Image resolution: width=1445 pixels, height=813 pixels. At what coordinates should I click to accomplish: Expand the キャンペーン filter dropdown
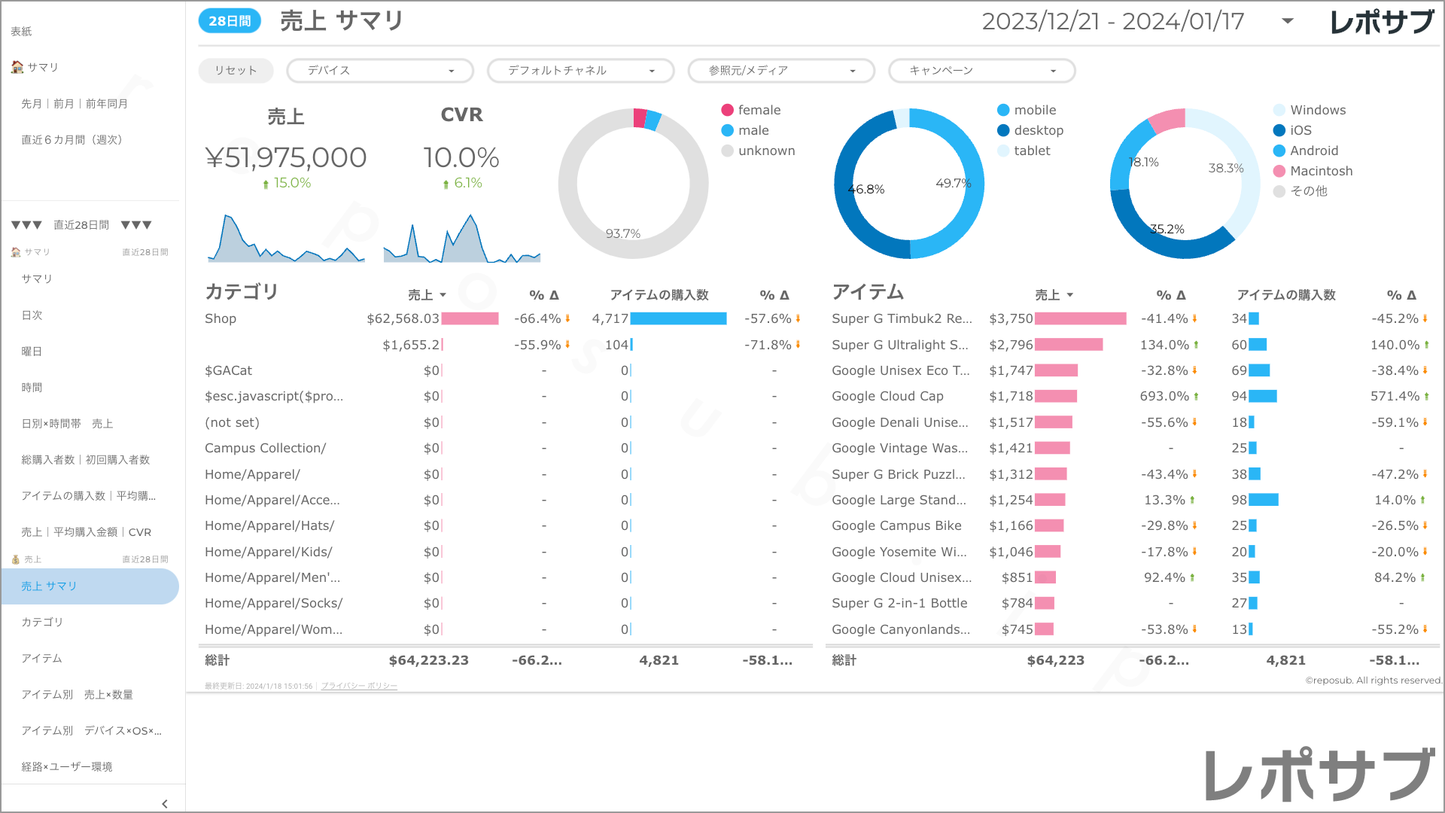tap(981, 71)
